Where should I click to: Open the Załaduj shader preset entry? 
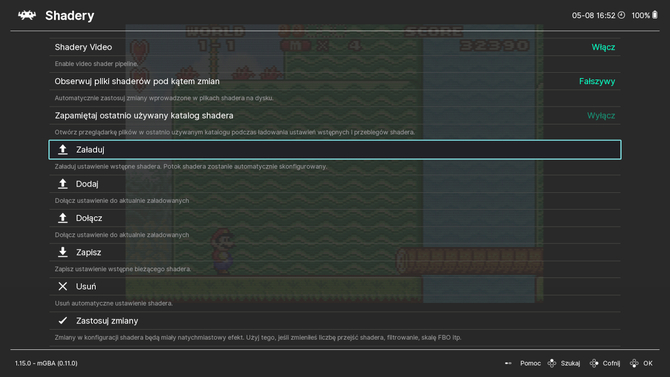(335, 150)
